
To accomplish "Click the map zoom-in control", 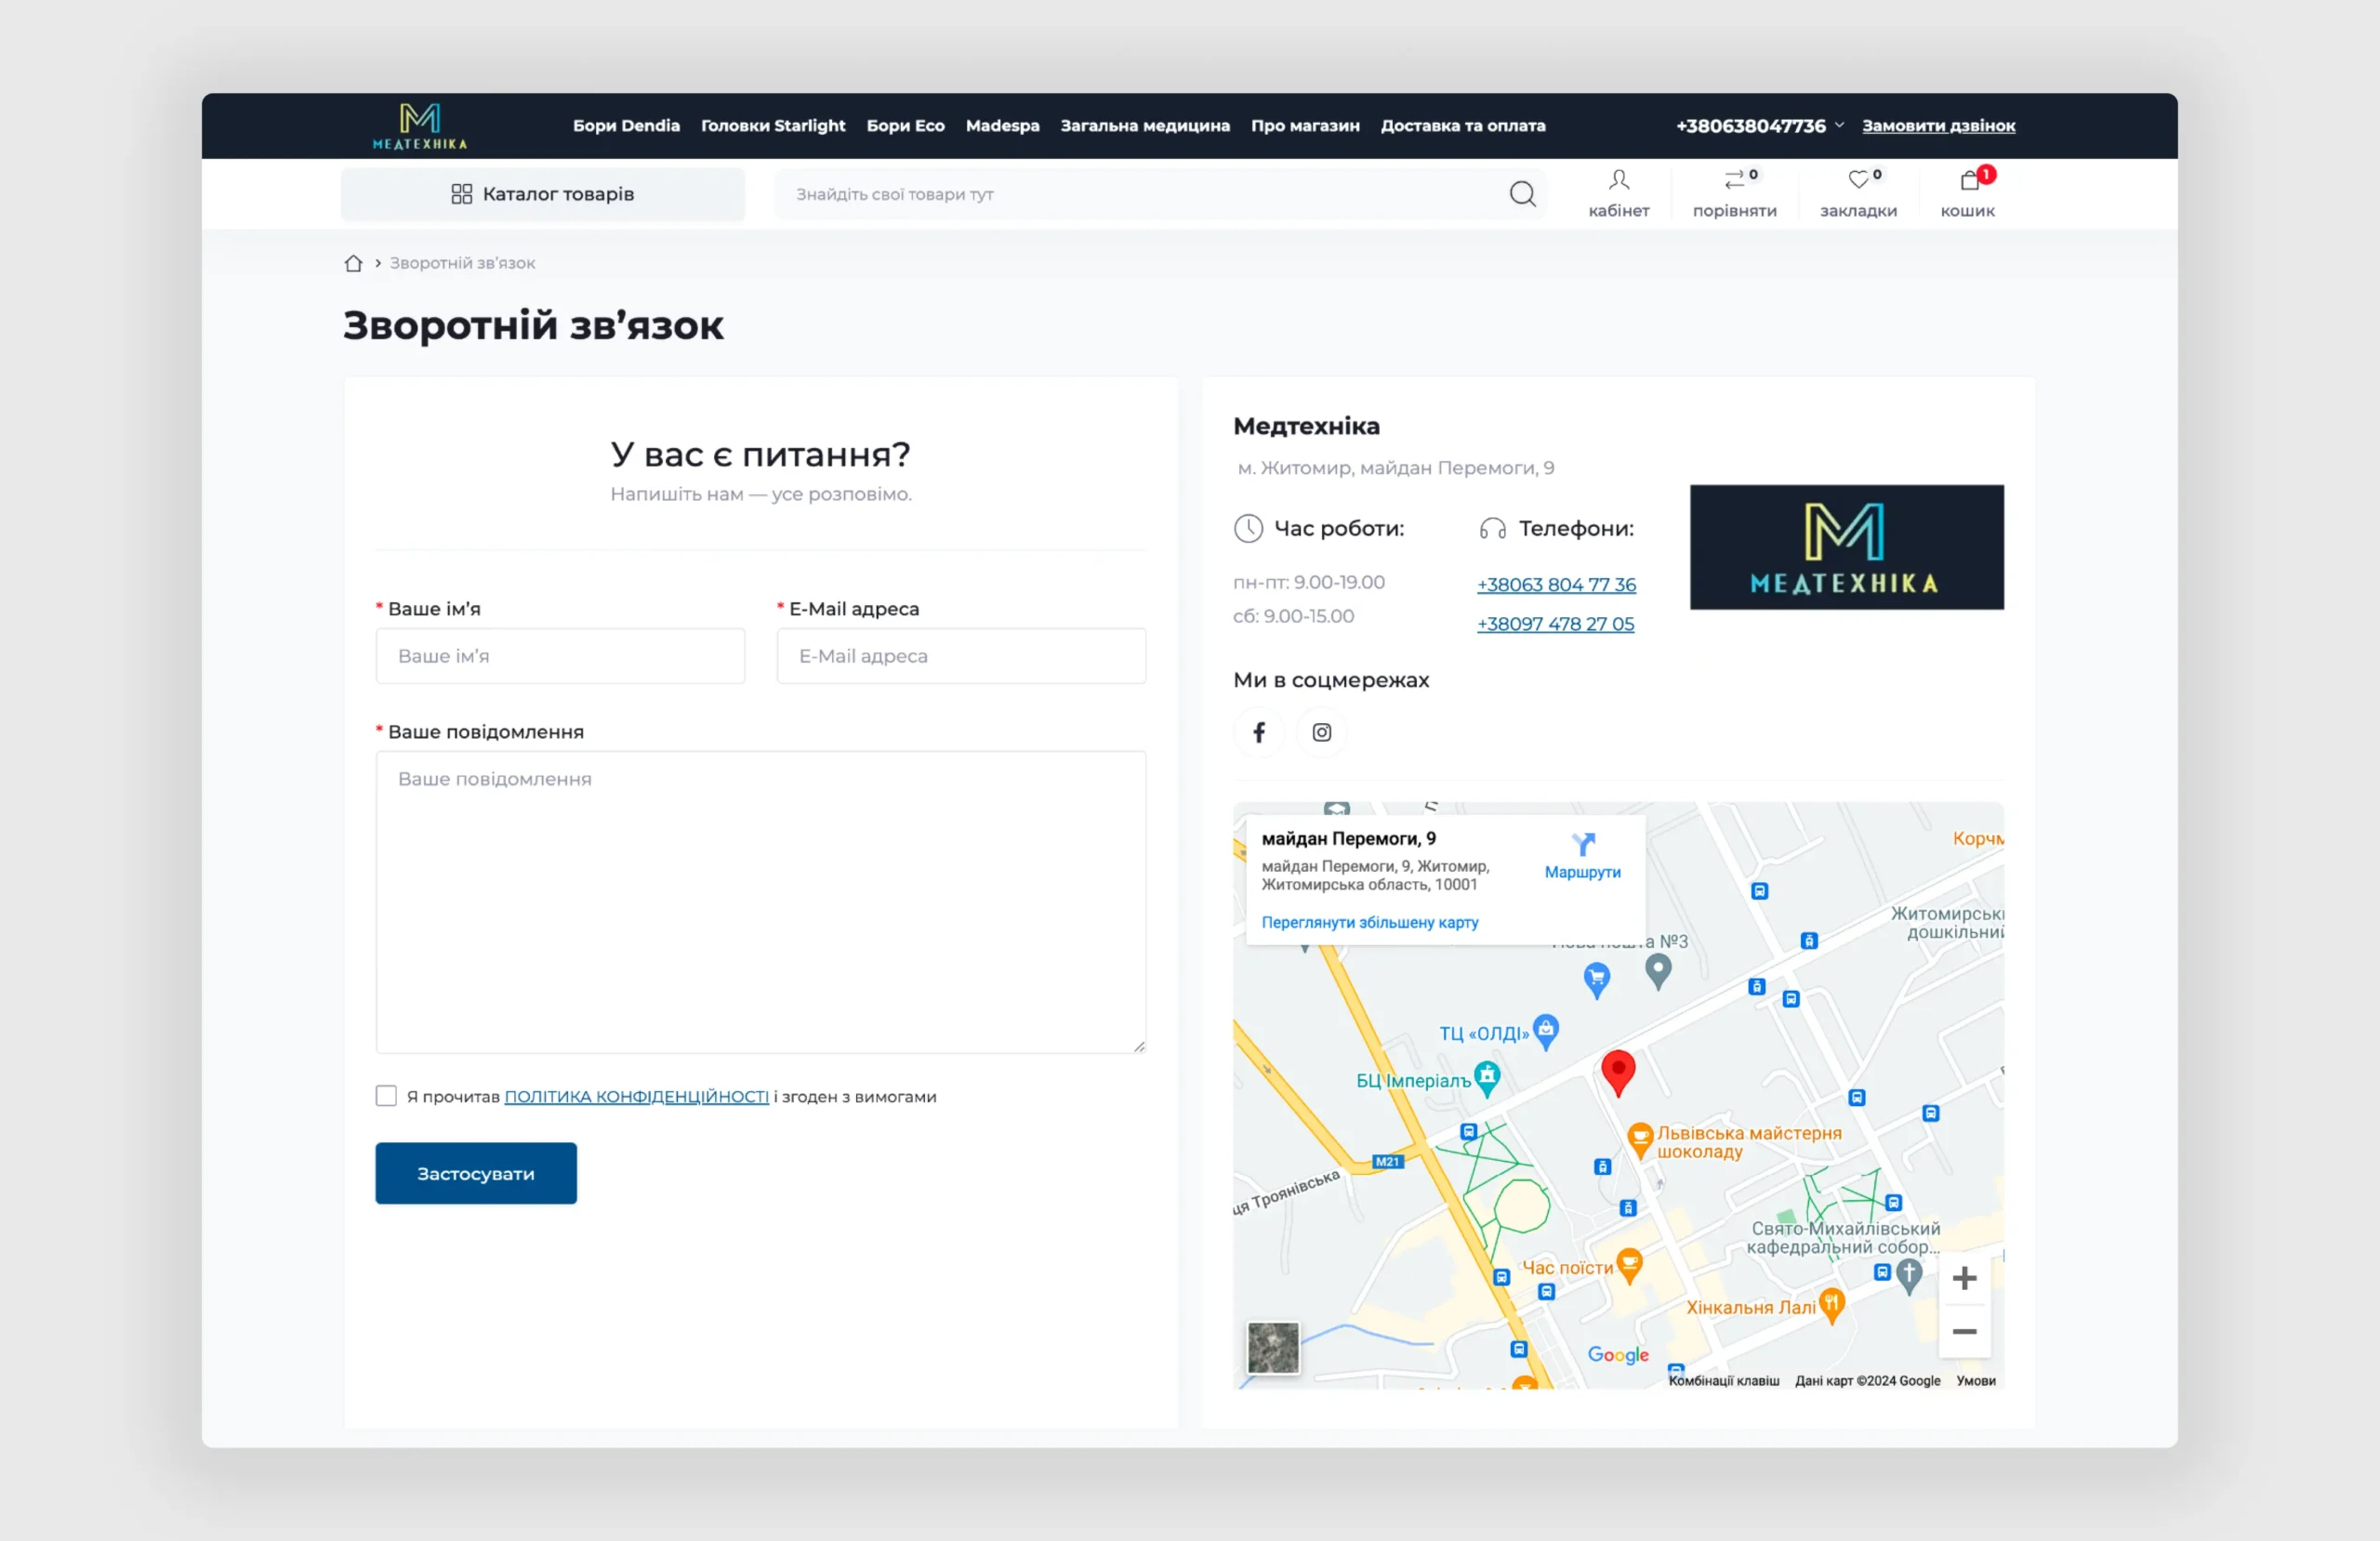I will pyautogui.click(x=1964, y=1277).
